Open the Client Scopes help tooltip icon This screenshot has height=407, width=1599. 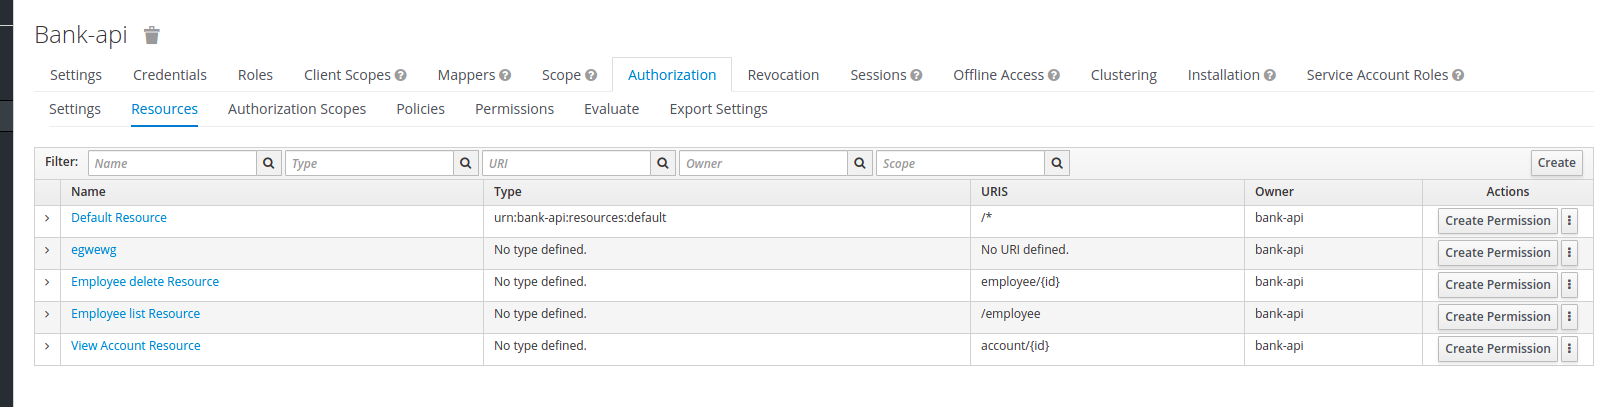click(x=401, y=75)
